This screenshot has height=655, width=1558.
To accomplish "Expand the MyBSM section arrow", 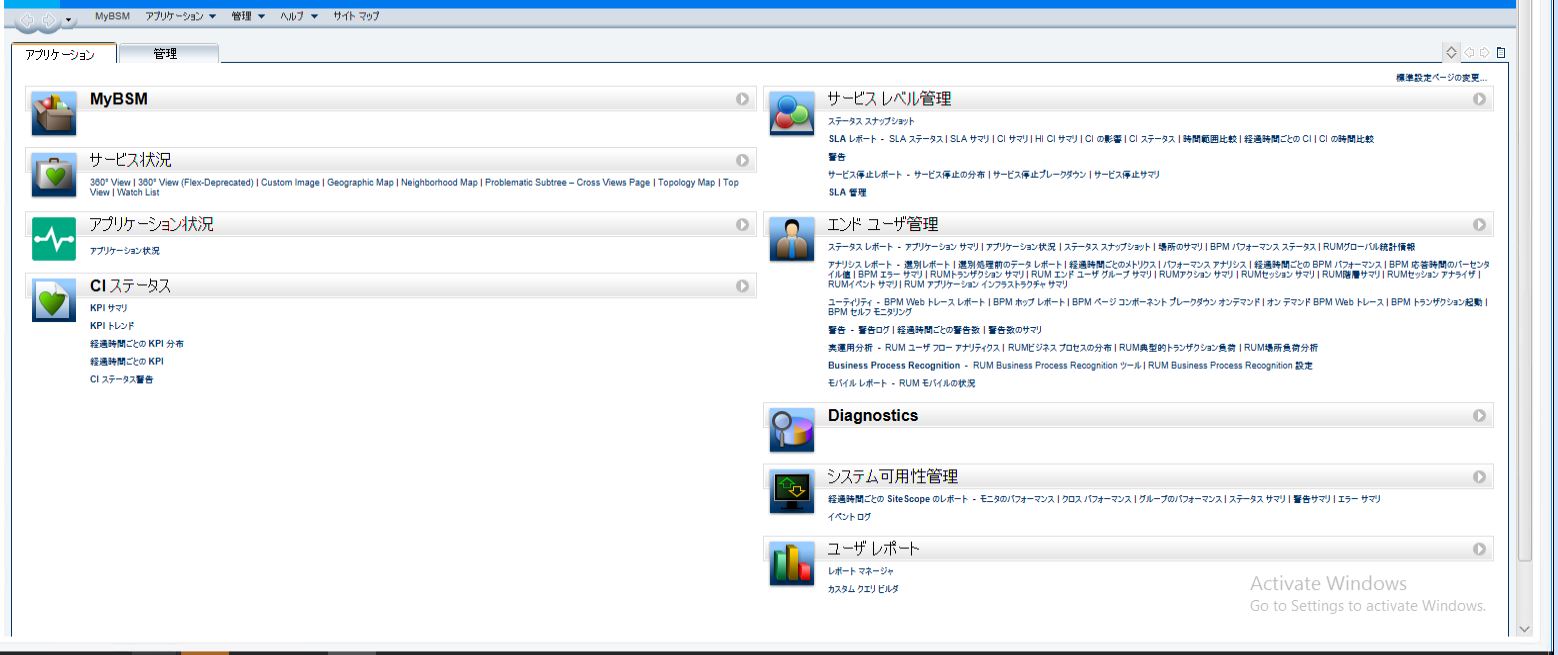I will click(x=742, y=99).
